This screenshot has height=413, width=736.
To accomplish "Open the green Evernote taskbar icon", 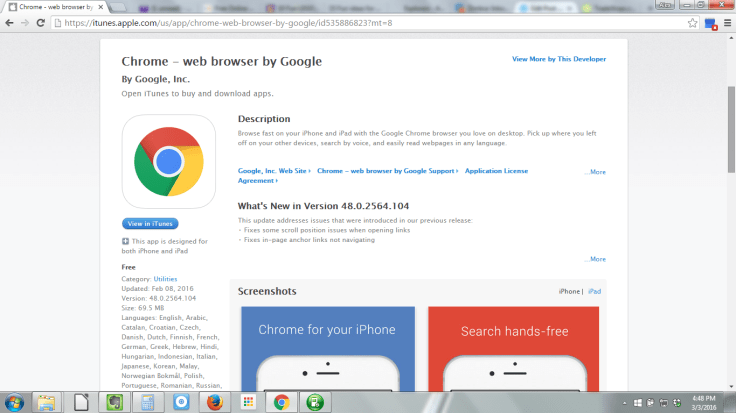I will pyautogui.click(x=114, y=403).
